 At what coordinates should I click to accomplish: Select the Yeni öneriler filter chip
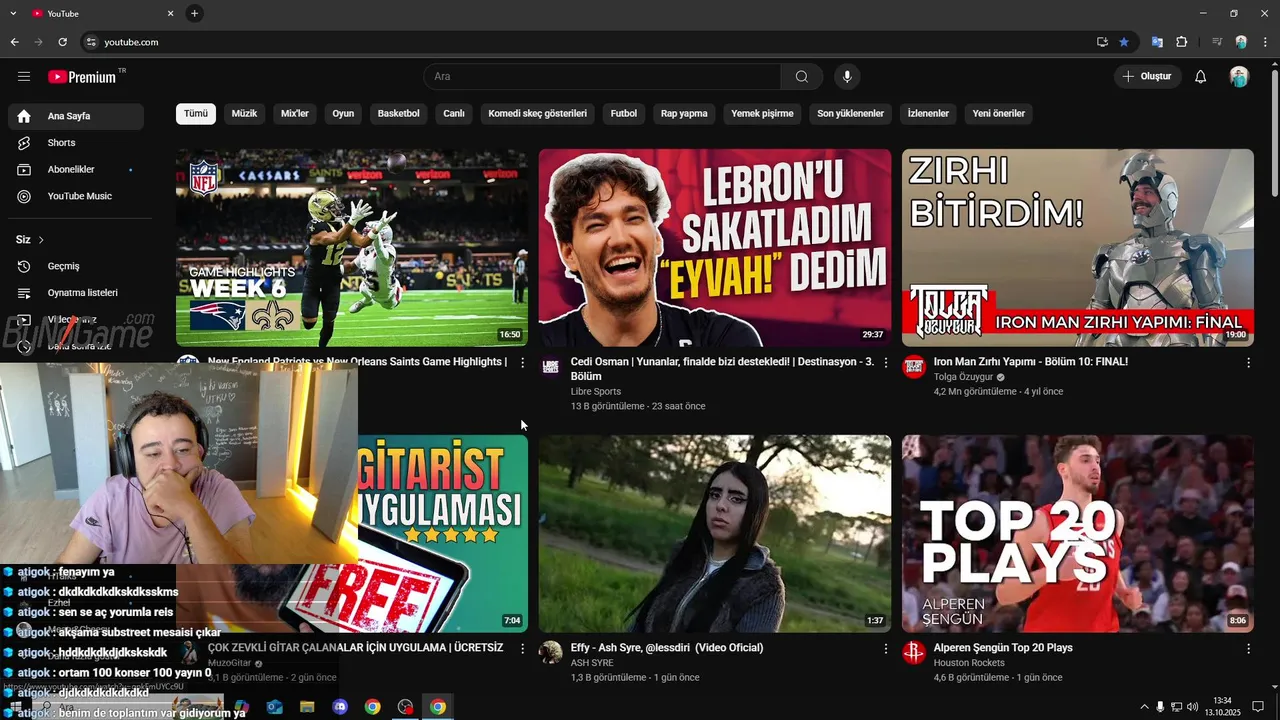tap(999, 114)
